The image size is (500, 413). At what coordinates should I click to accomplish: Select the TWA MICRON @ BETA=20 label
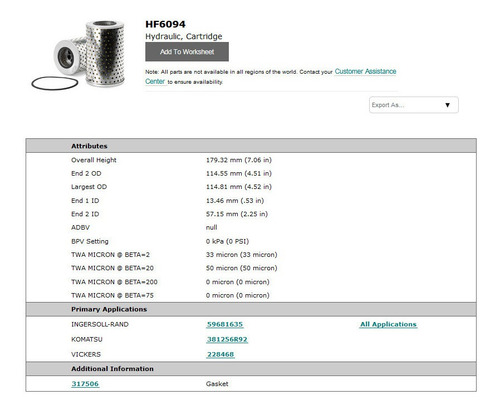[x=112, y=268]
